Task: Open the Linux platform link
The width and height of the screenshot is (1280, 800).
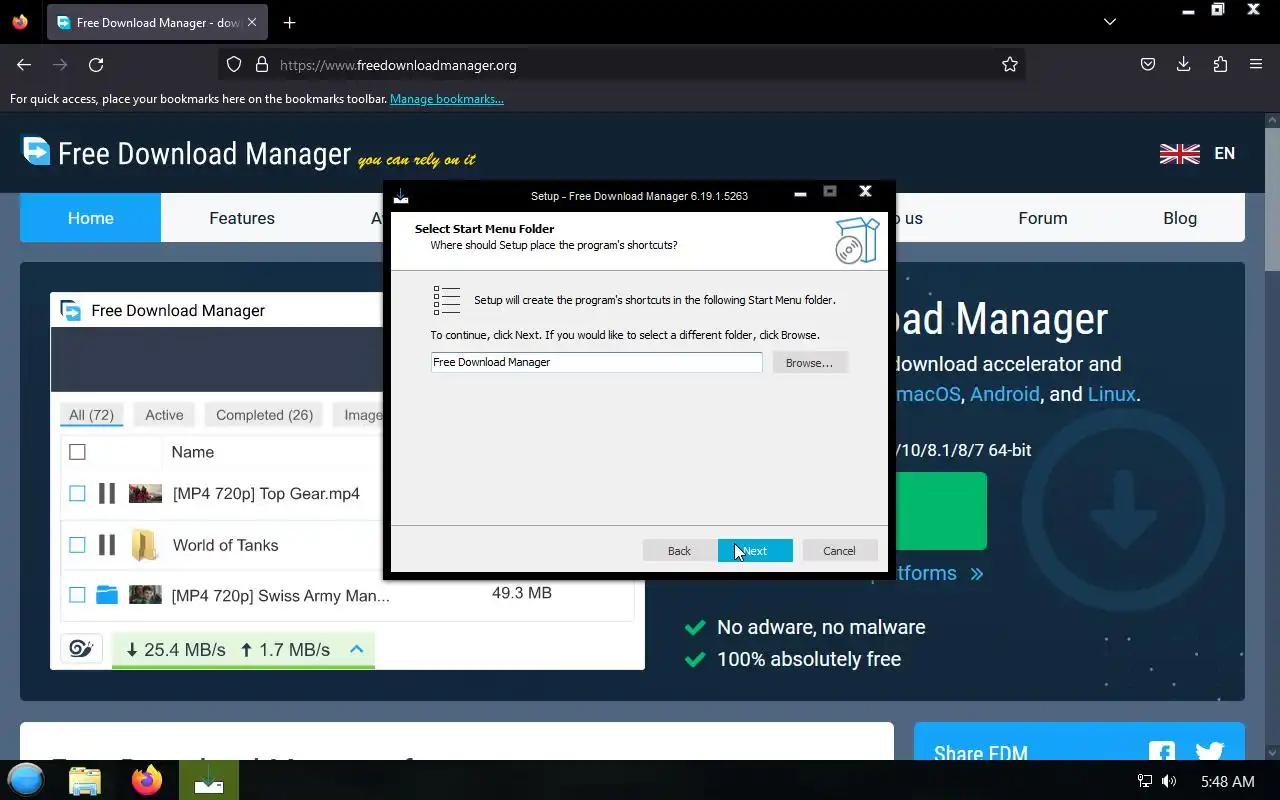Action: 1111,394
